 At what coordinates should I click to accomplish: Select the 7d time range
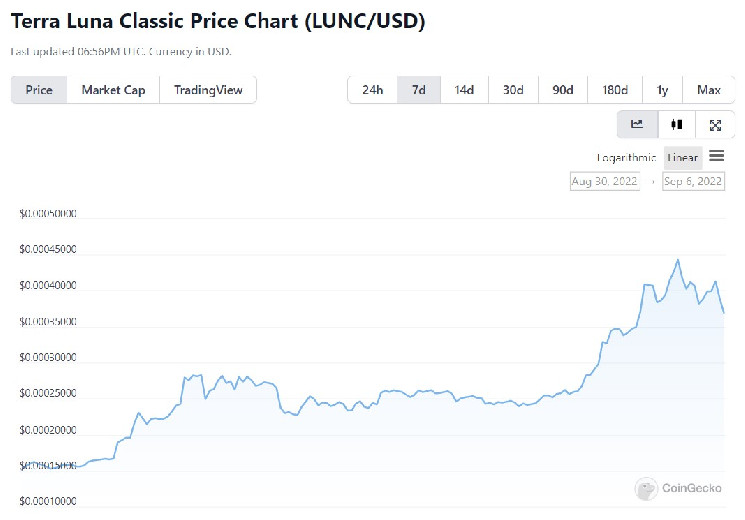pyautogui.click(x=419, y=90)
